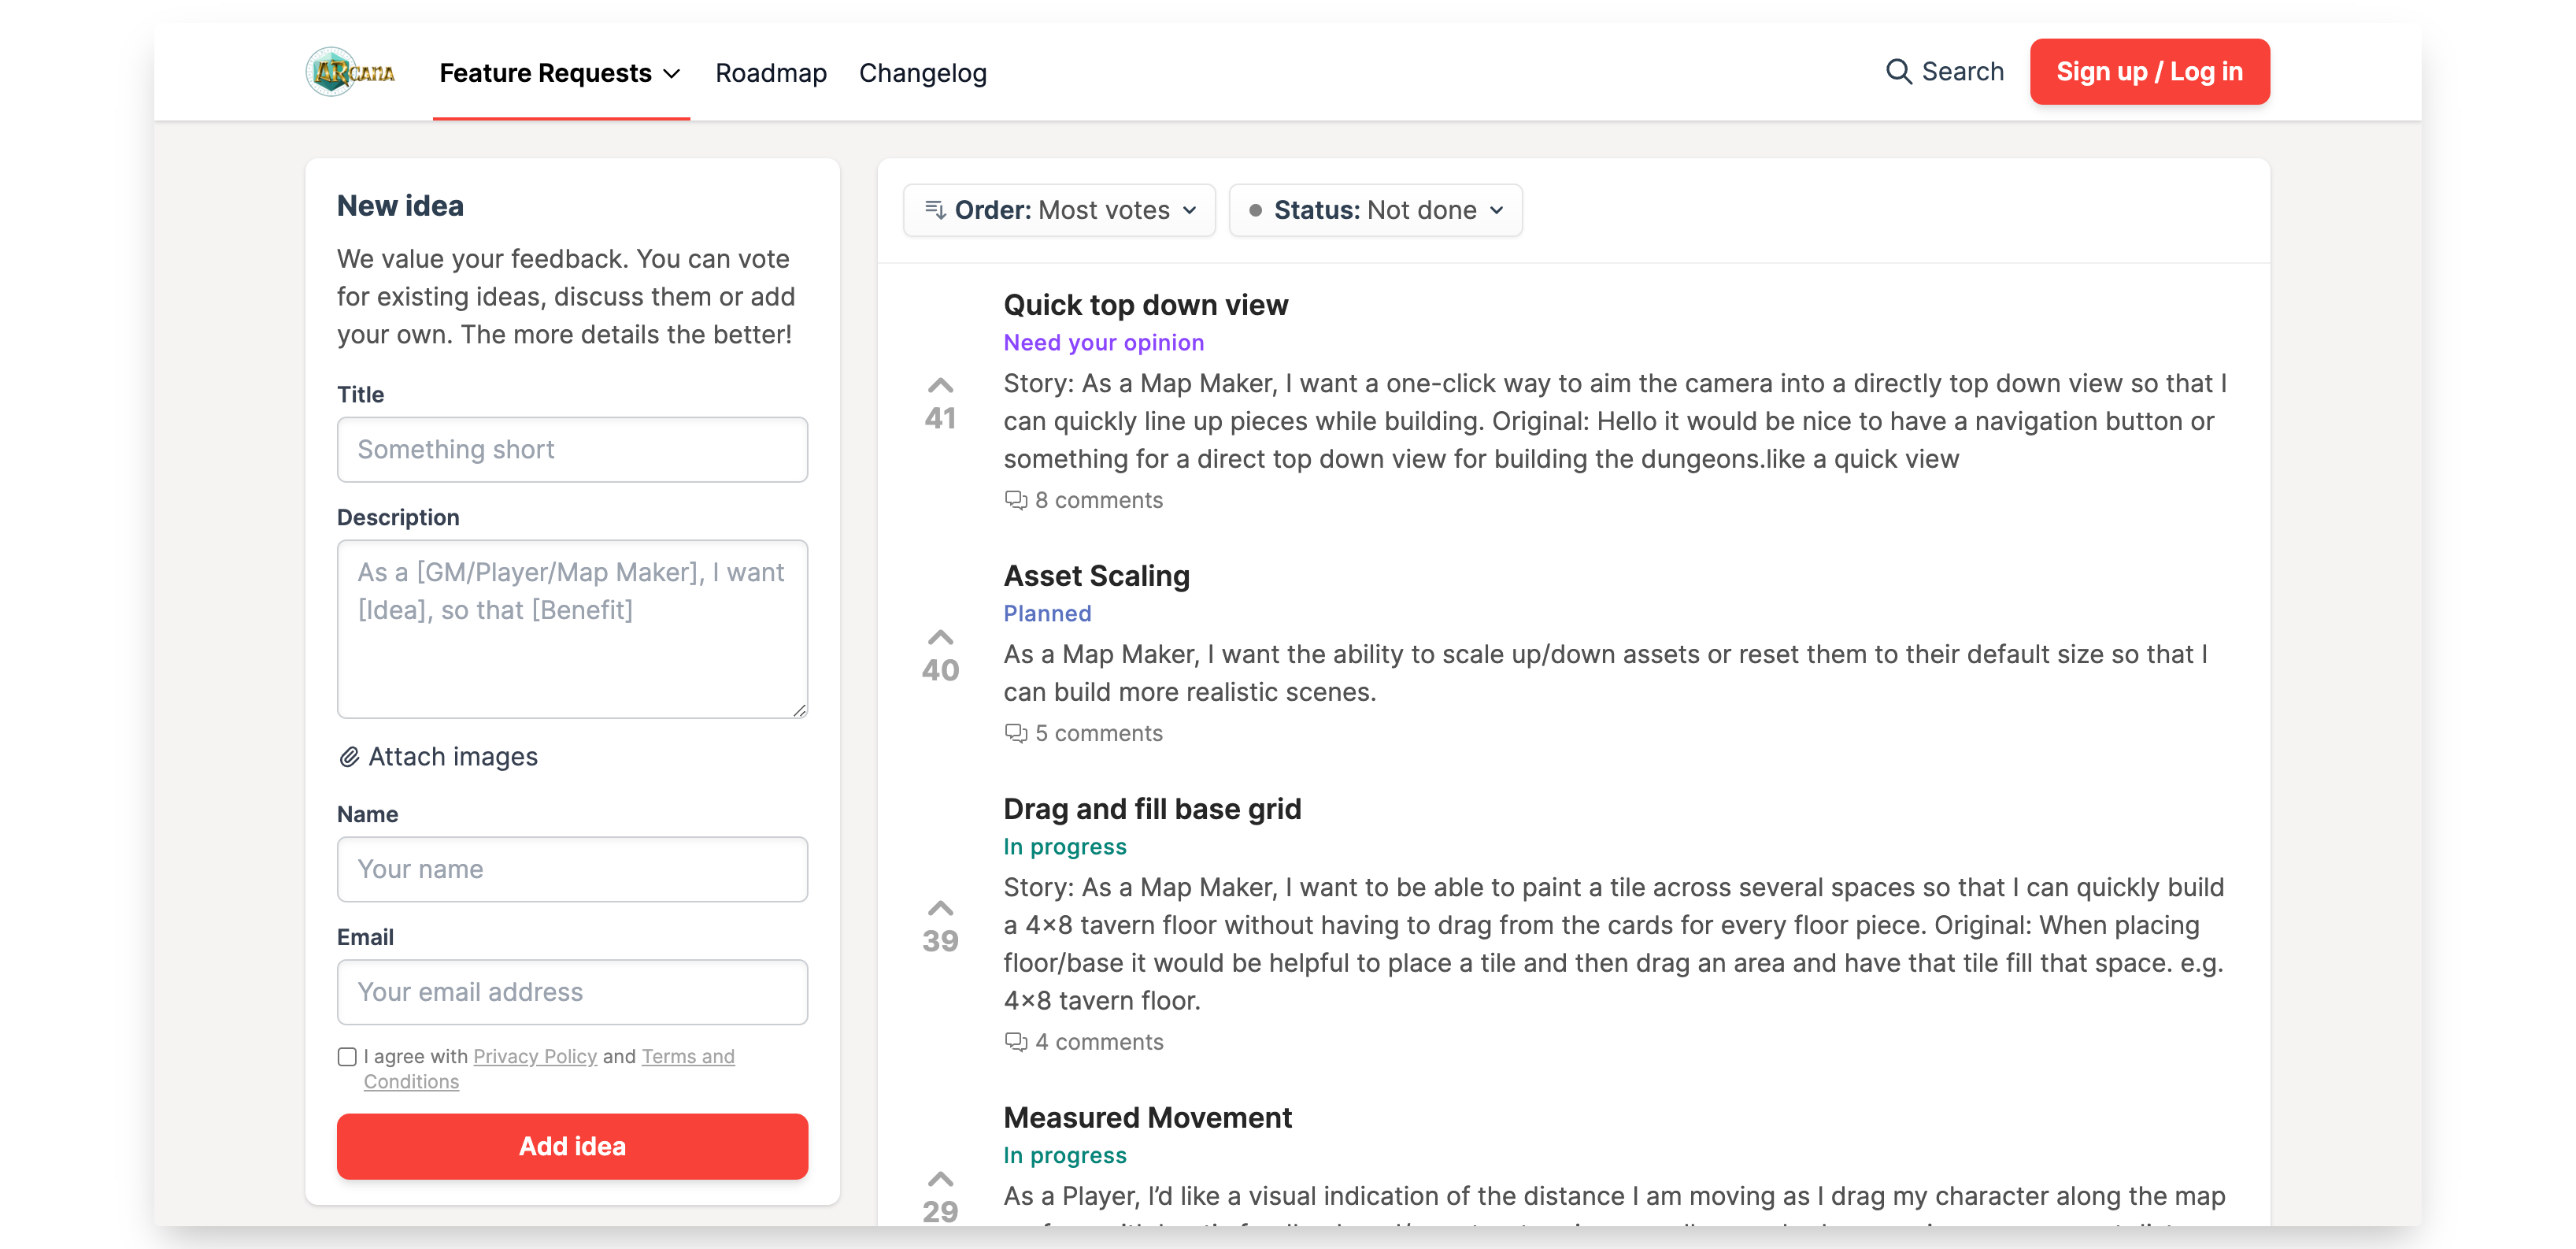
Task: Open the 8 comments bubble icon
Action: (1016, 500)
